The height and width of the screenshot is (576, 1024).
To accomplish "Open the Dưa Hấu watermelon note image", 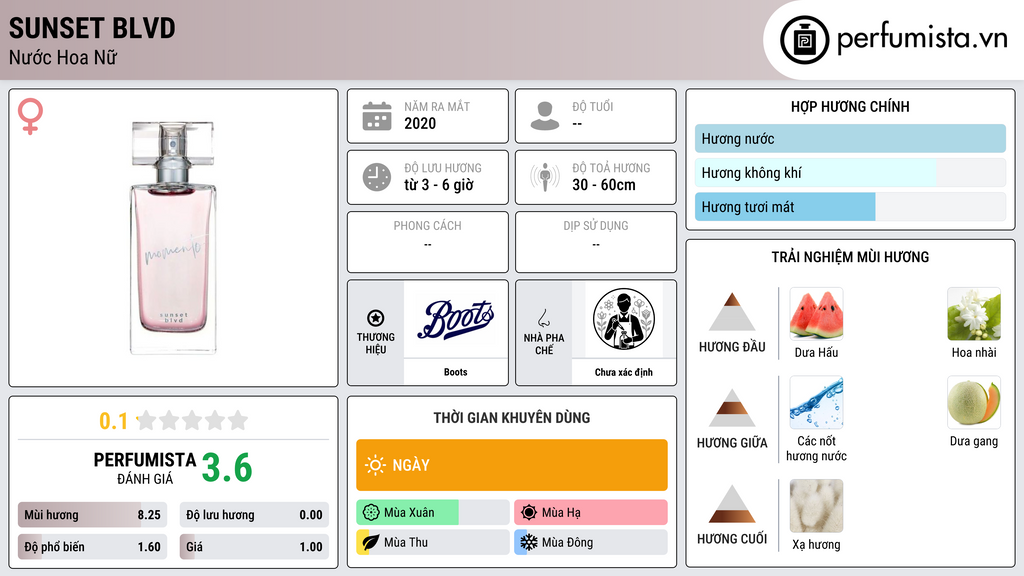I will tap(816, 314).
